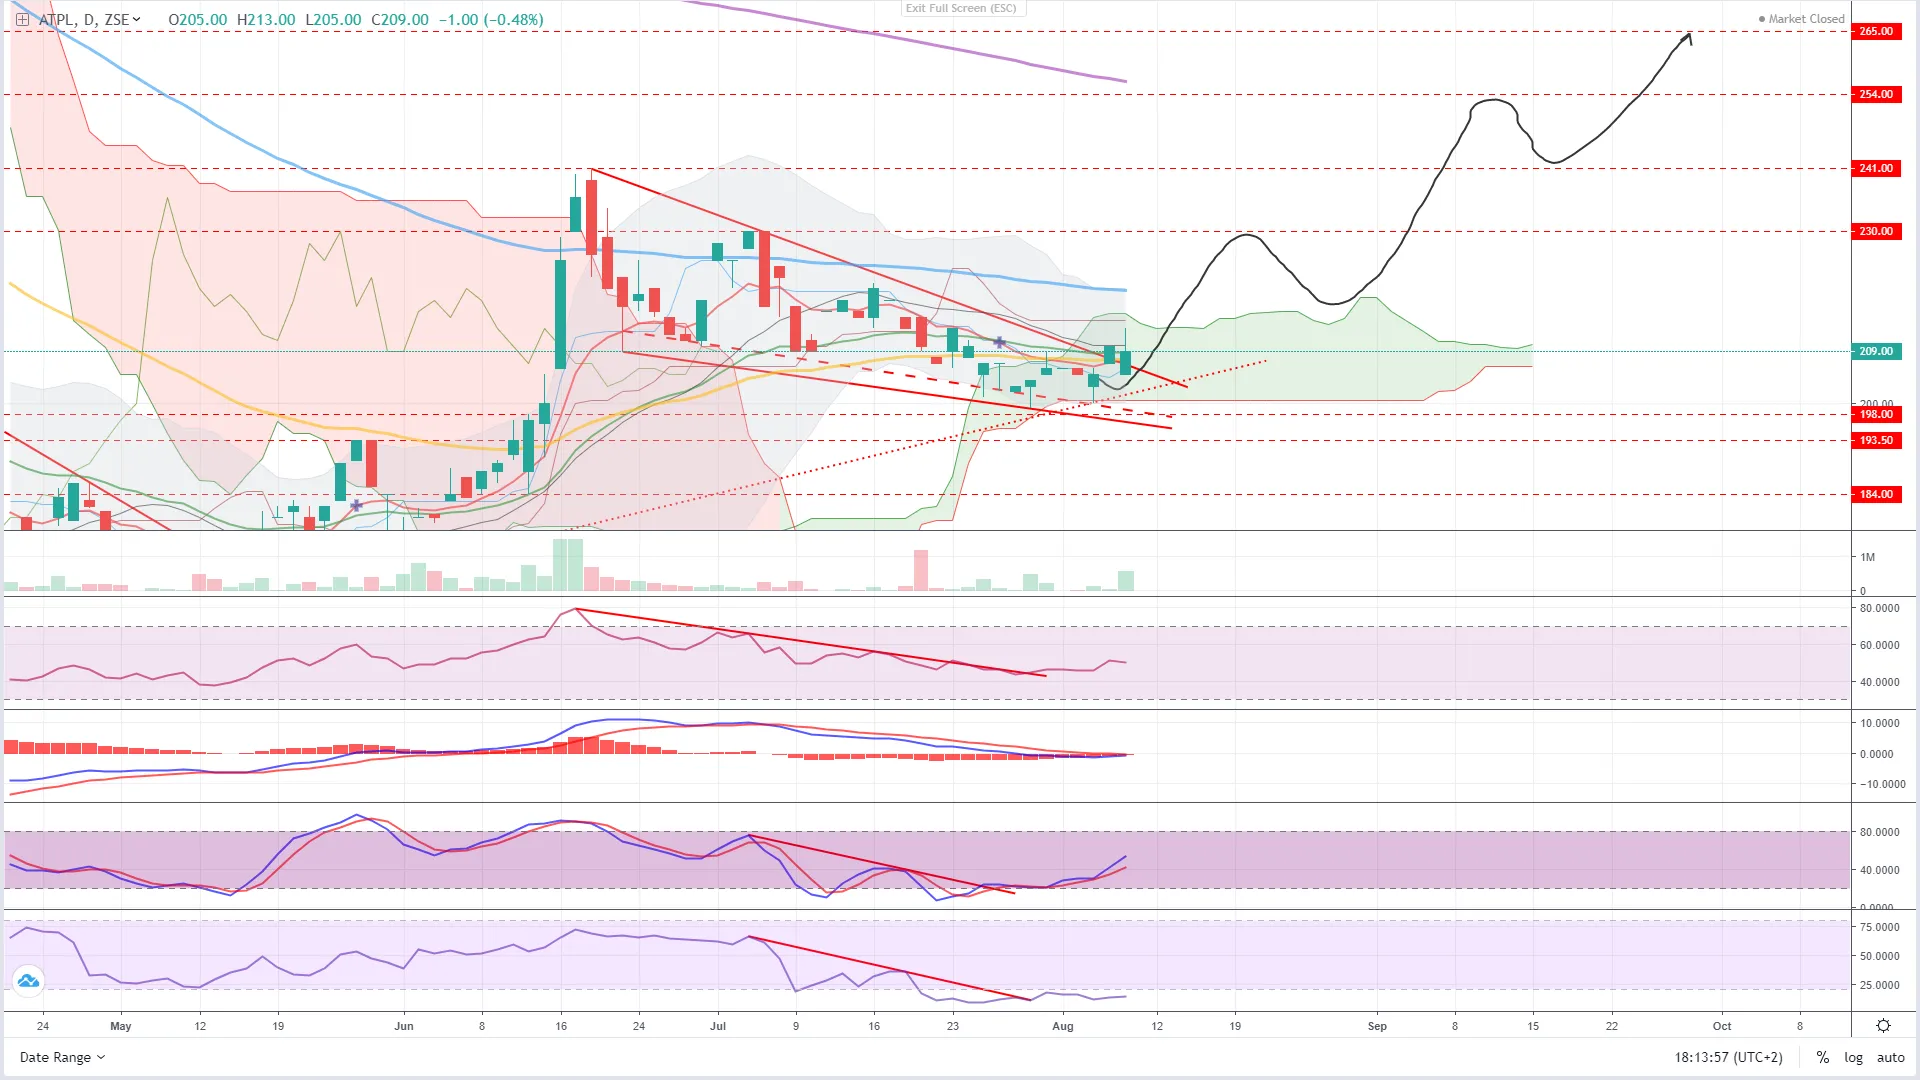Toggle log scale mode
Image resolution: width=1920 pixels, height=1080 pixels.
[1853, 1057]
